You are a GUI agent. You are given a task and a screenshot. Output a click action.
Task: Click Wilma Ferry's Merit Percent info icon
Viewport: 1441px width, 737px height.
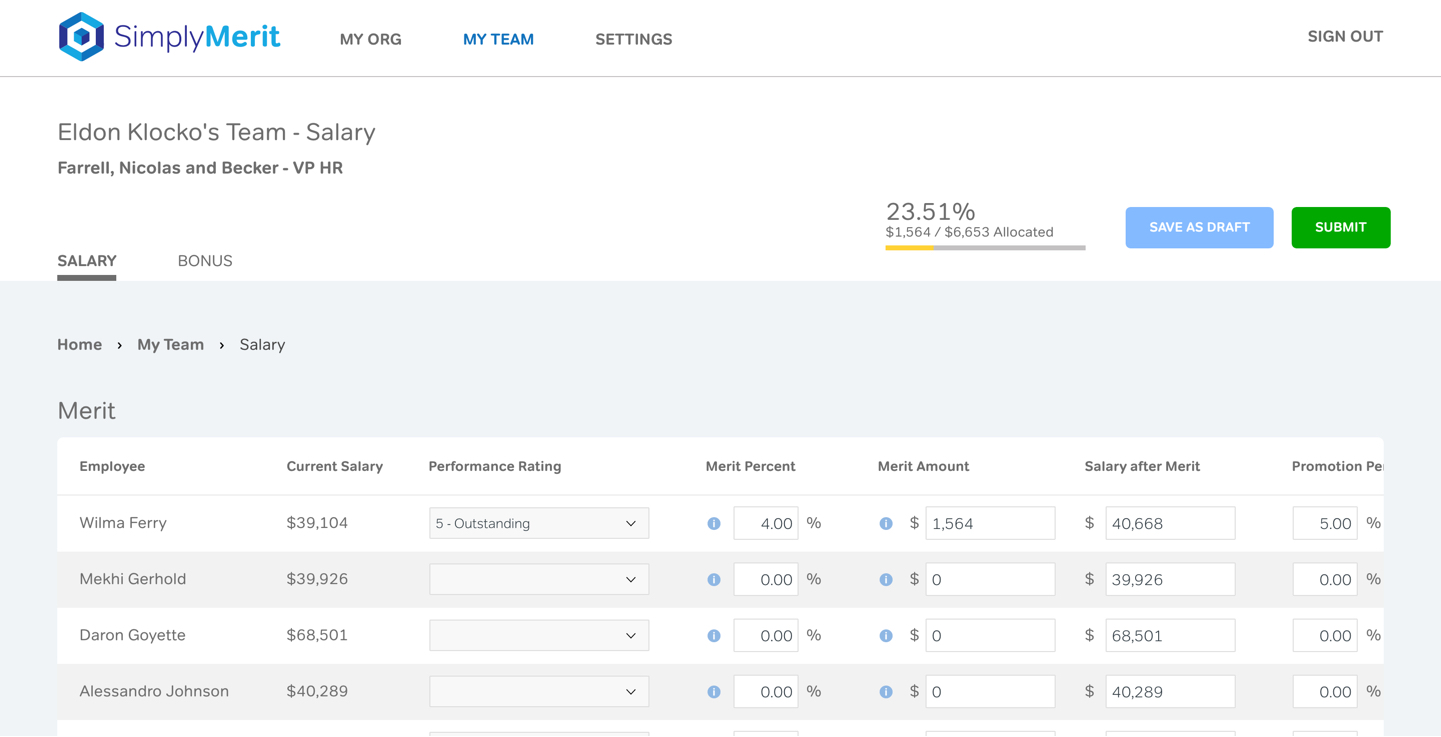(714, 524)
